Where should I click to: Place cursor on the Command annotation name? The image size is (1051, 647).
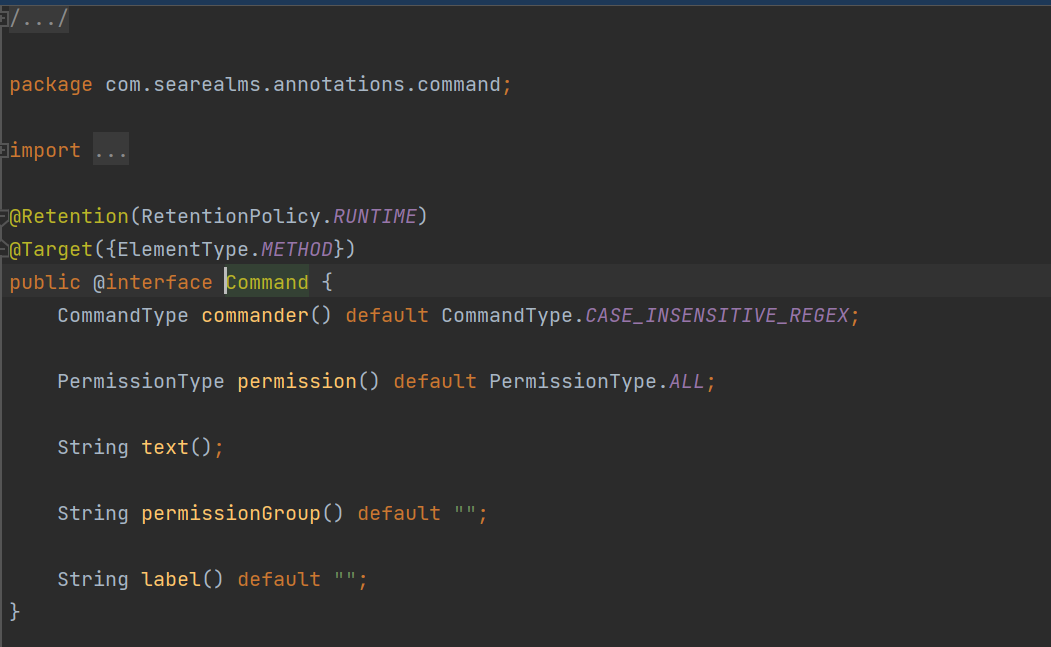(x=267, y=283)
